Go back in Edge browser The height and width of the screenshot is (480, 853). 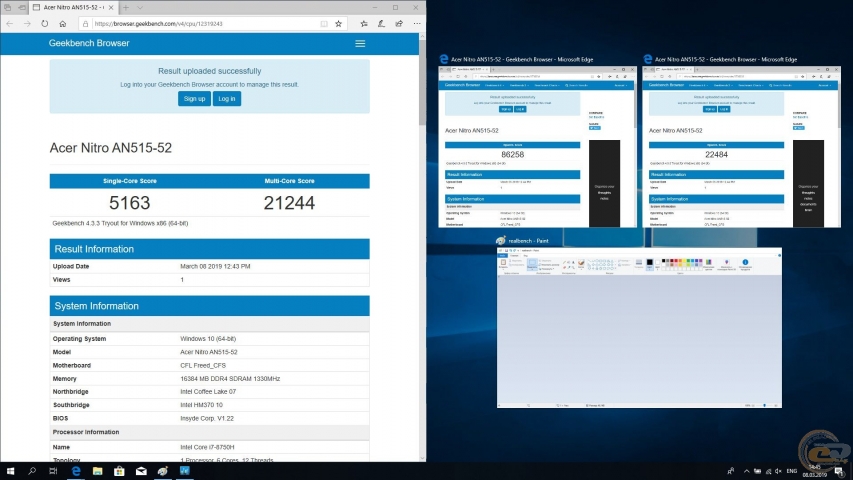pos(9,23)
